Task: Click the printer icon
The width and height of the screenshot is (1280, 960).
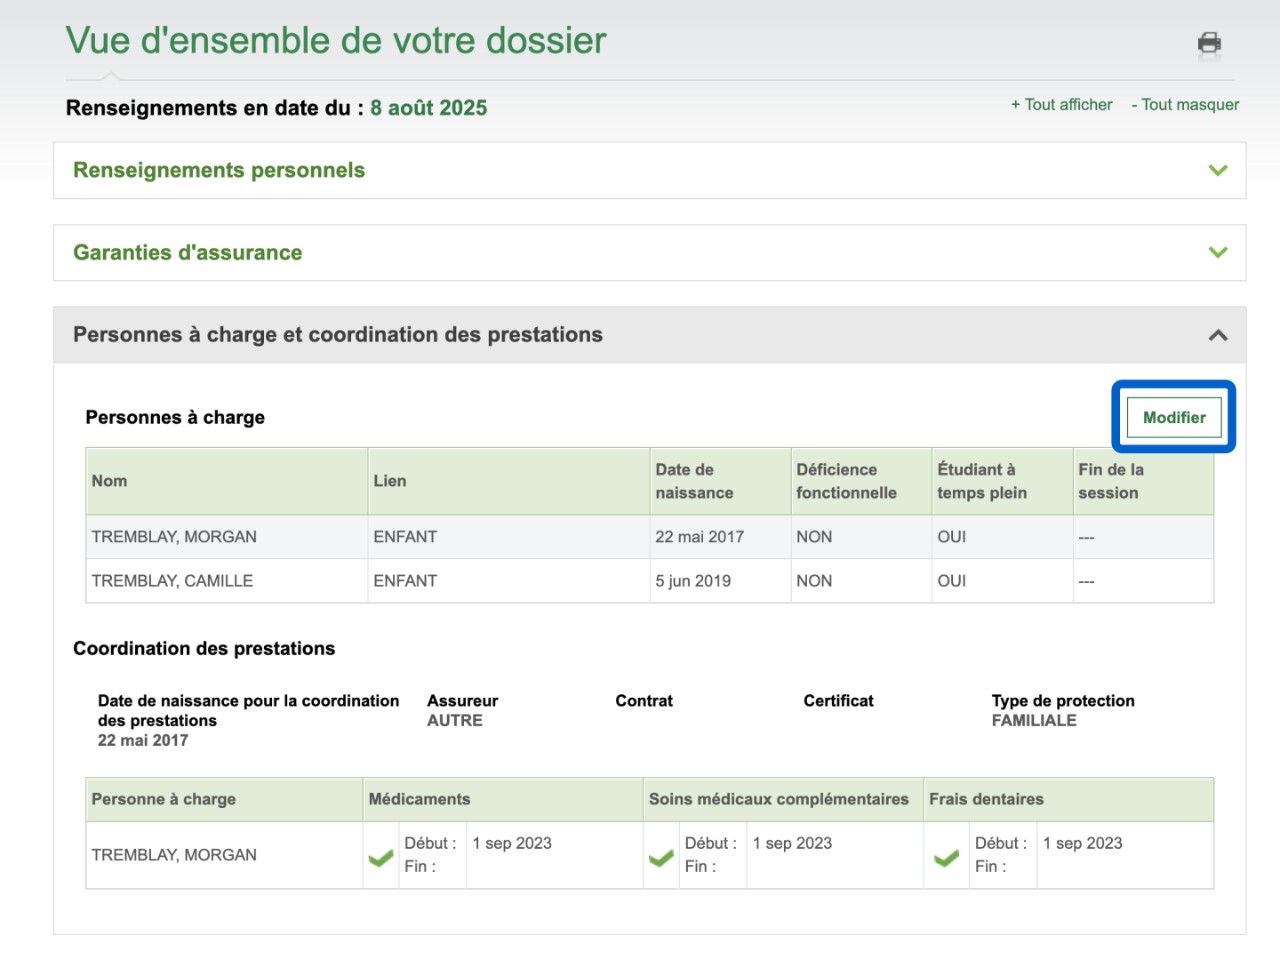Action: pos(1209,43)
